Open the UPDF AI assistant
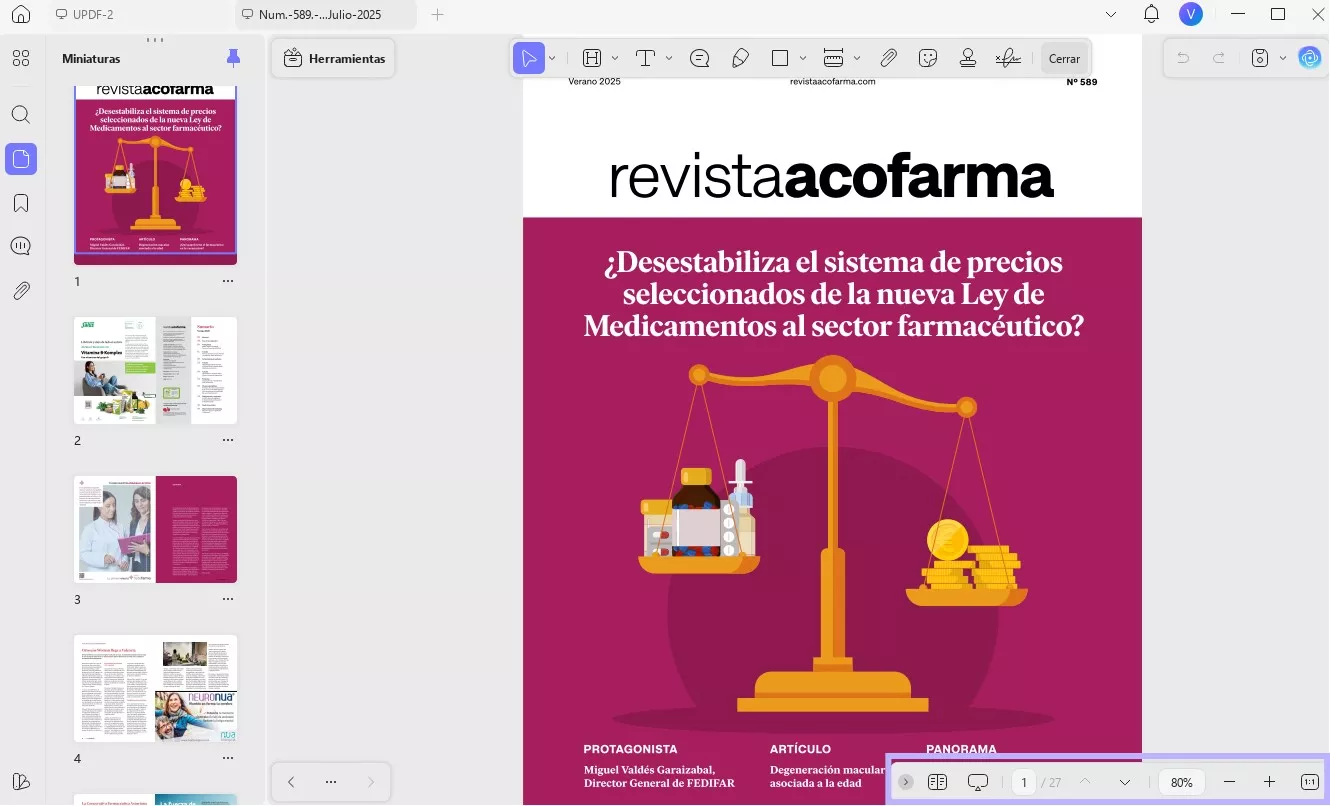Viewport: 1330px width, 806px height. coord(1309,58)
